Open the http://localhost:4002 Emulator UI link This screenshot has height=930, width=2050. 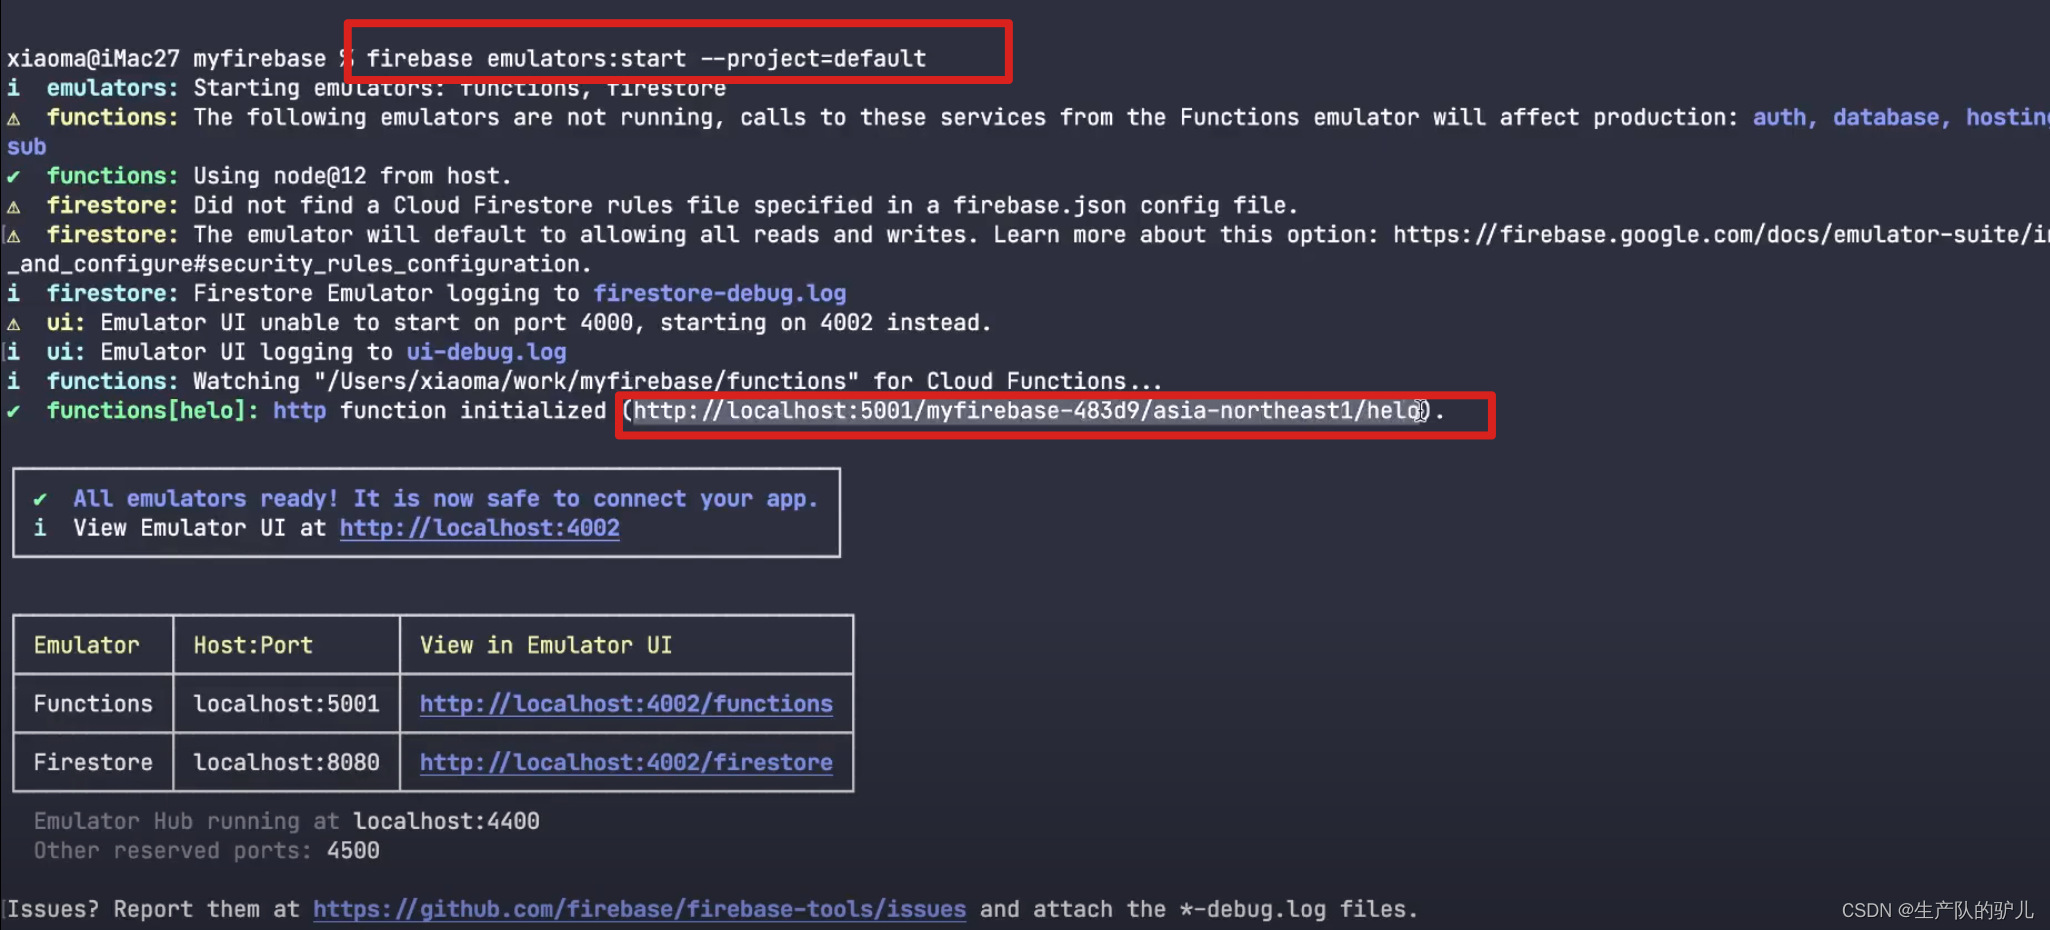(479, 528)
